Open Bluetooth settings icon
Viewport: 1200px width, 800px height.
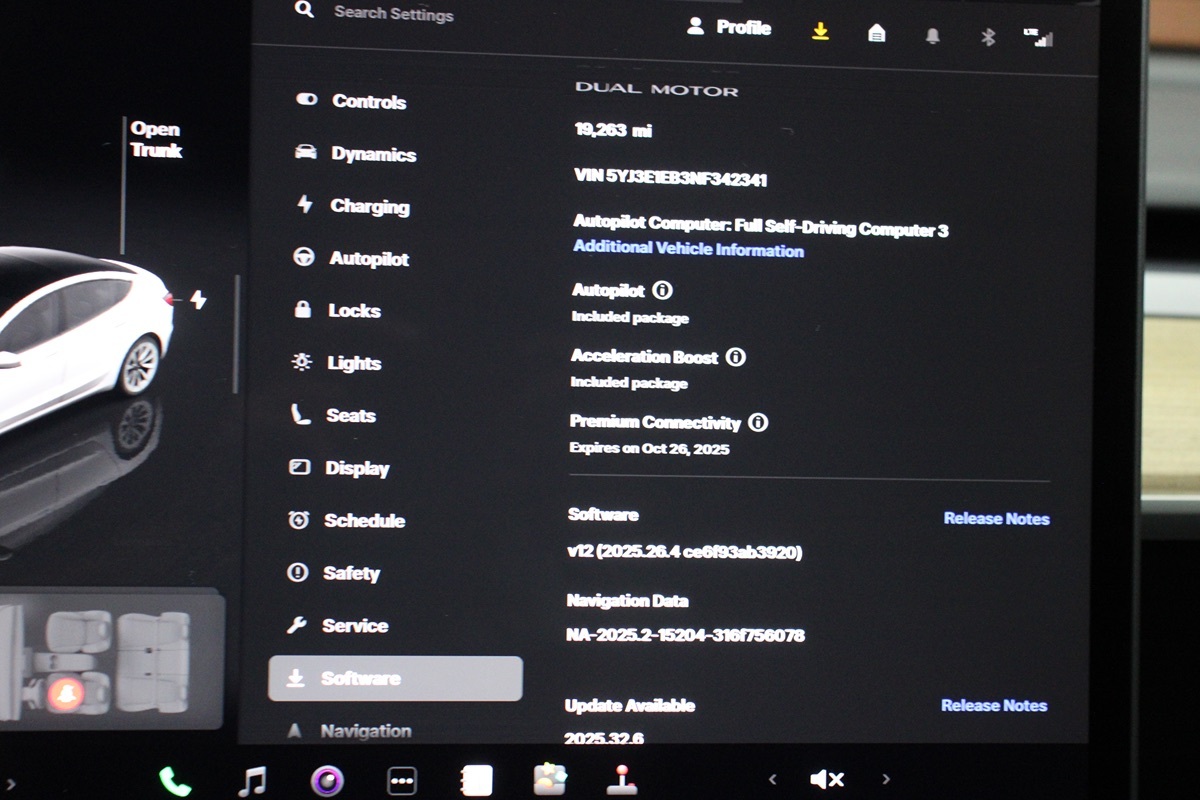click(x=988, y=37)
